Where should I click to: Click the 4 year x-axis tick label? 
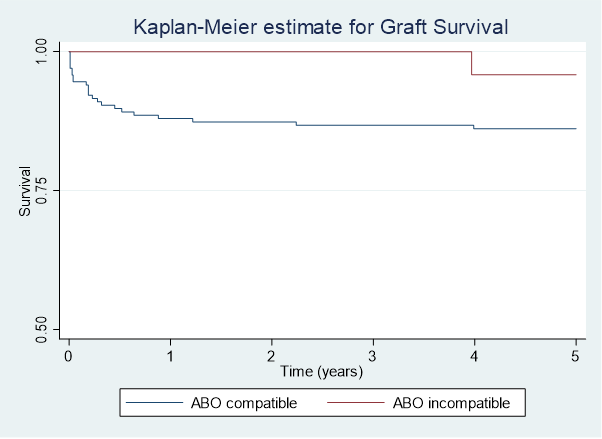coord(474,357)
